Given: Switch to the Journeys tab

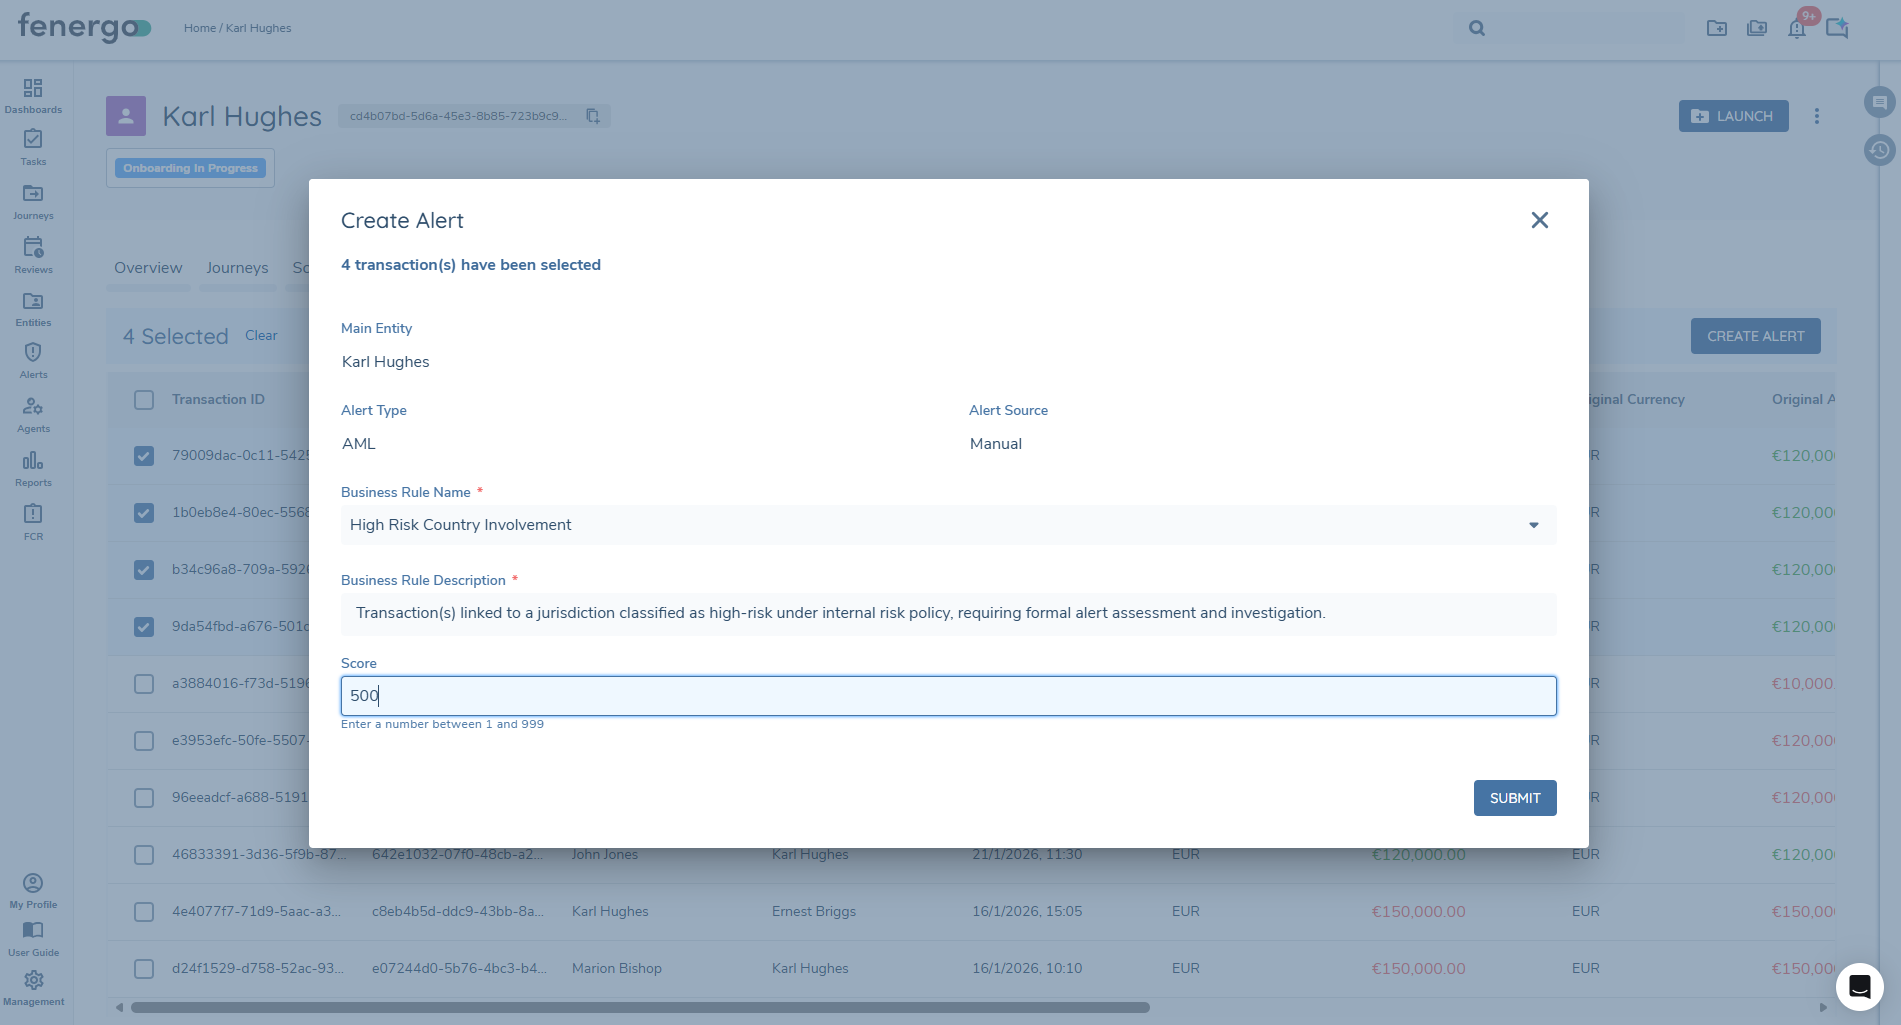Looking at the screenshot, I should pyautogui.click(x=237, y=267).
